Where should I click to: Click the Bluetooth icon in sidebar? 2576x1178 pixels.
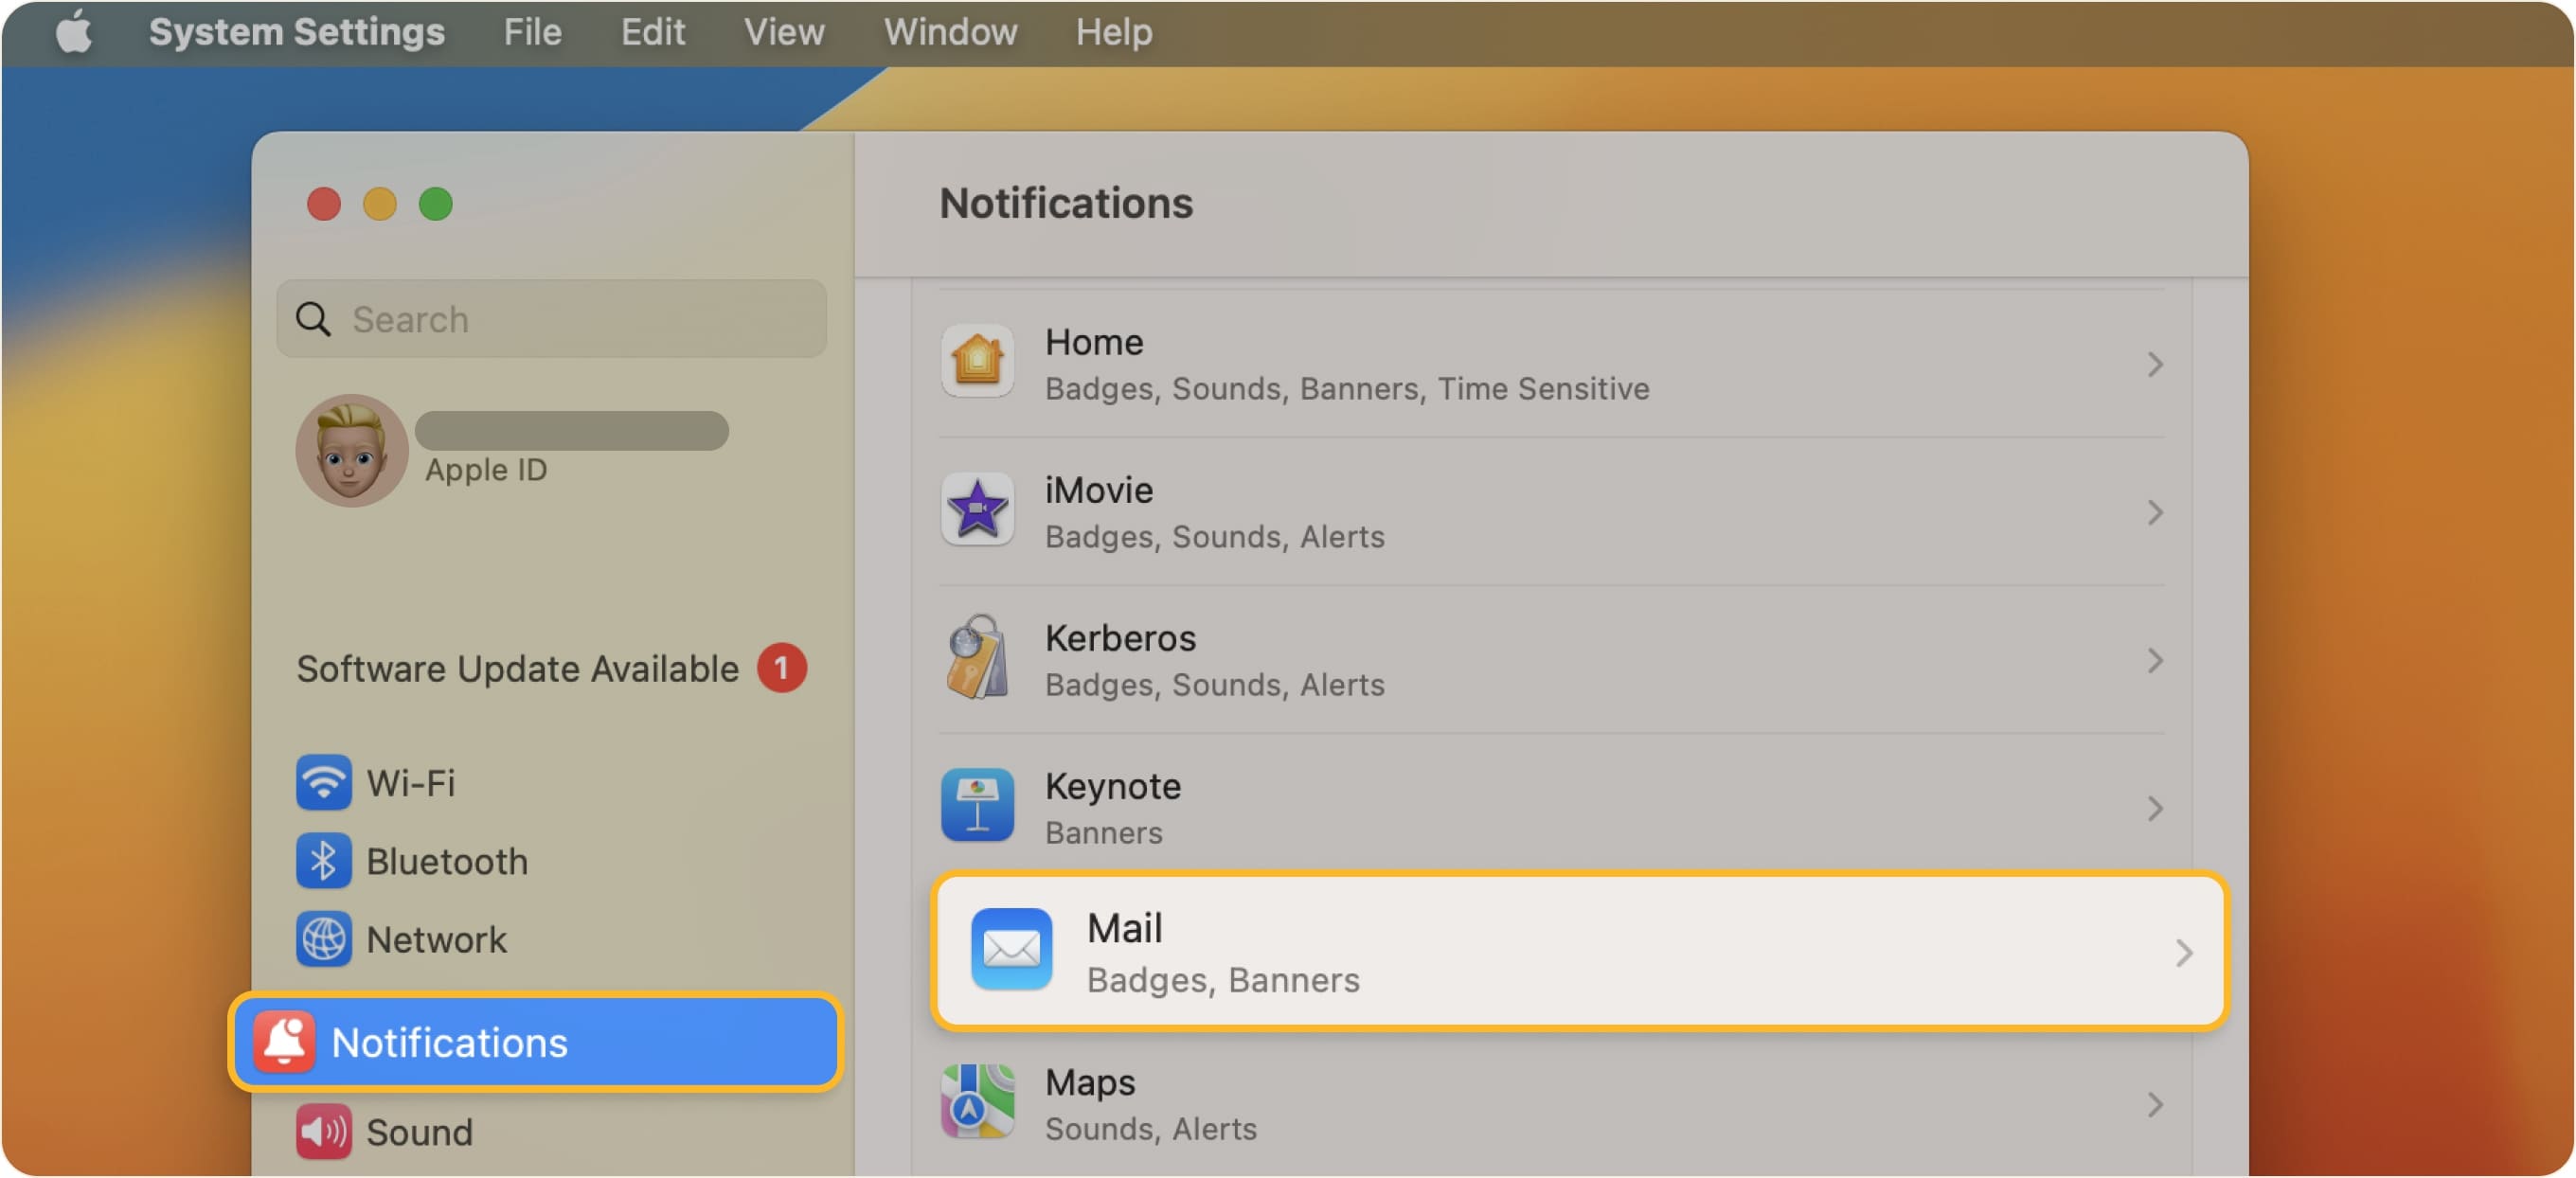click(x=322, y=861)
